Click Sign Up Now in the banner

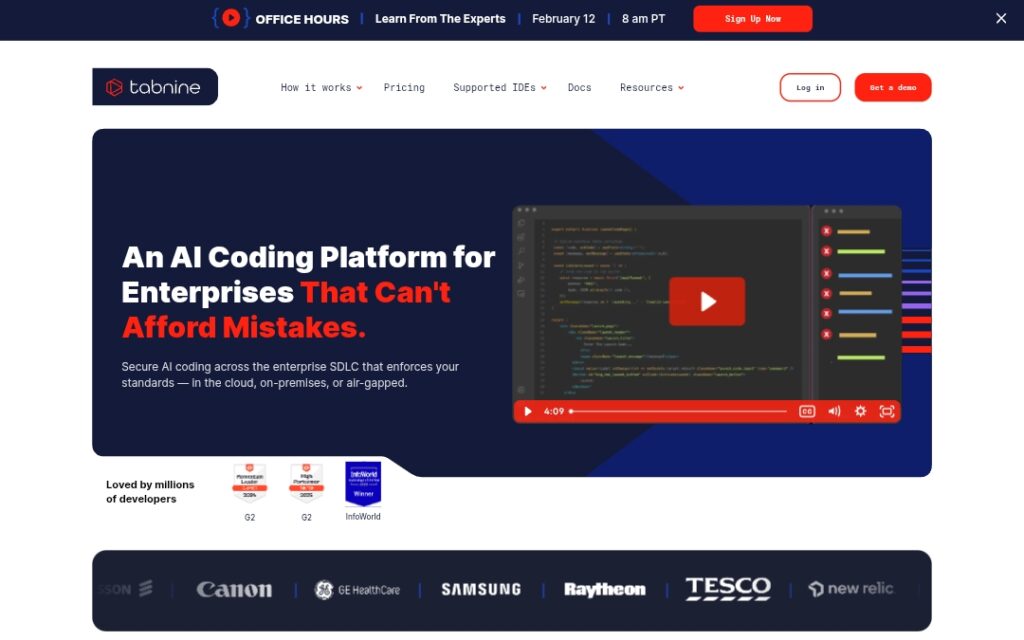tap(752, 19)
